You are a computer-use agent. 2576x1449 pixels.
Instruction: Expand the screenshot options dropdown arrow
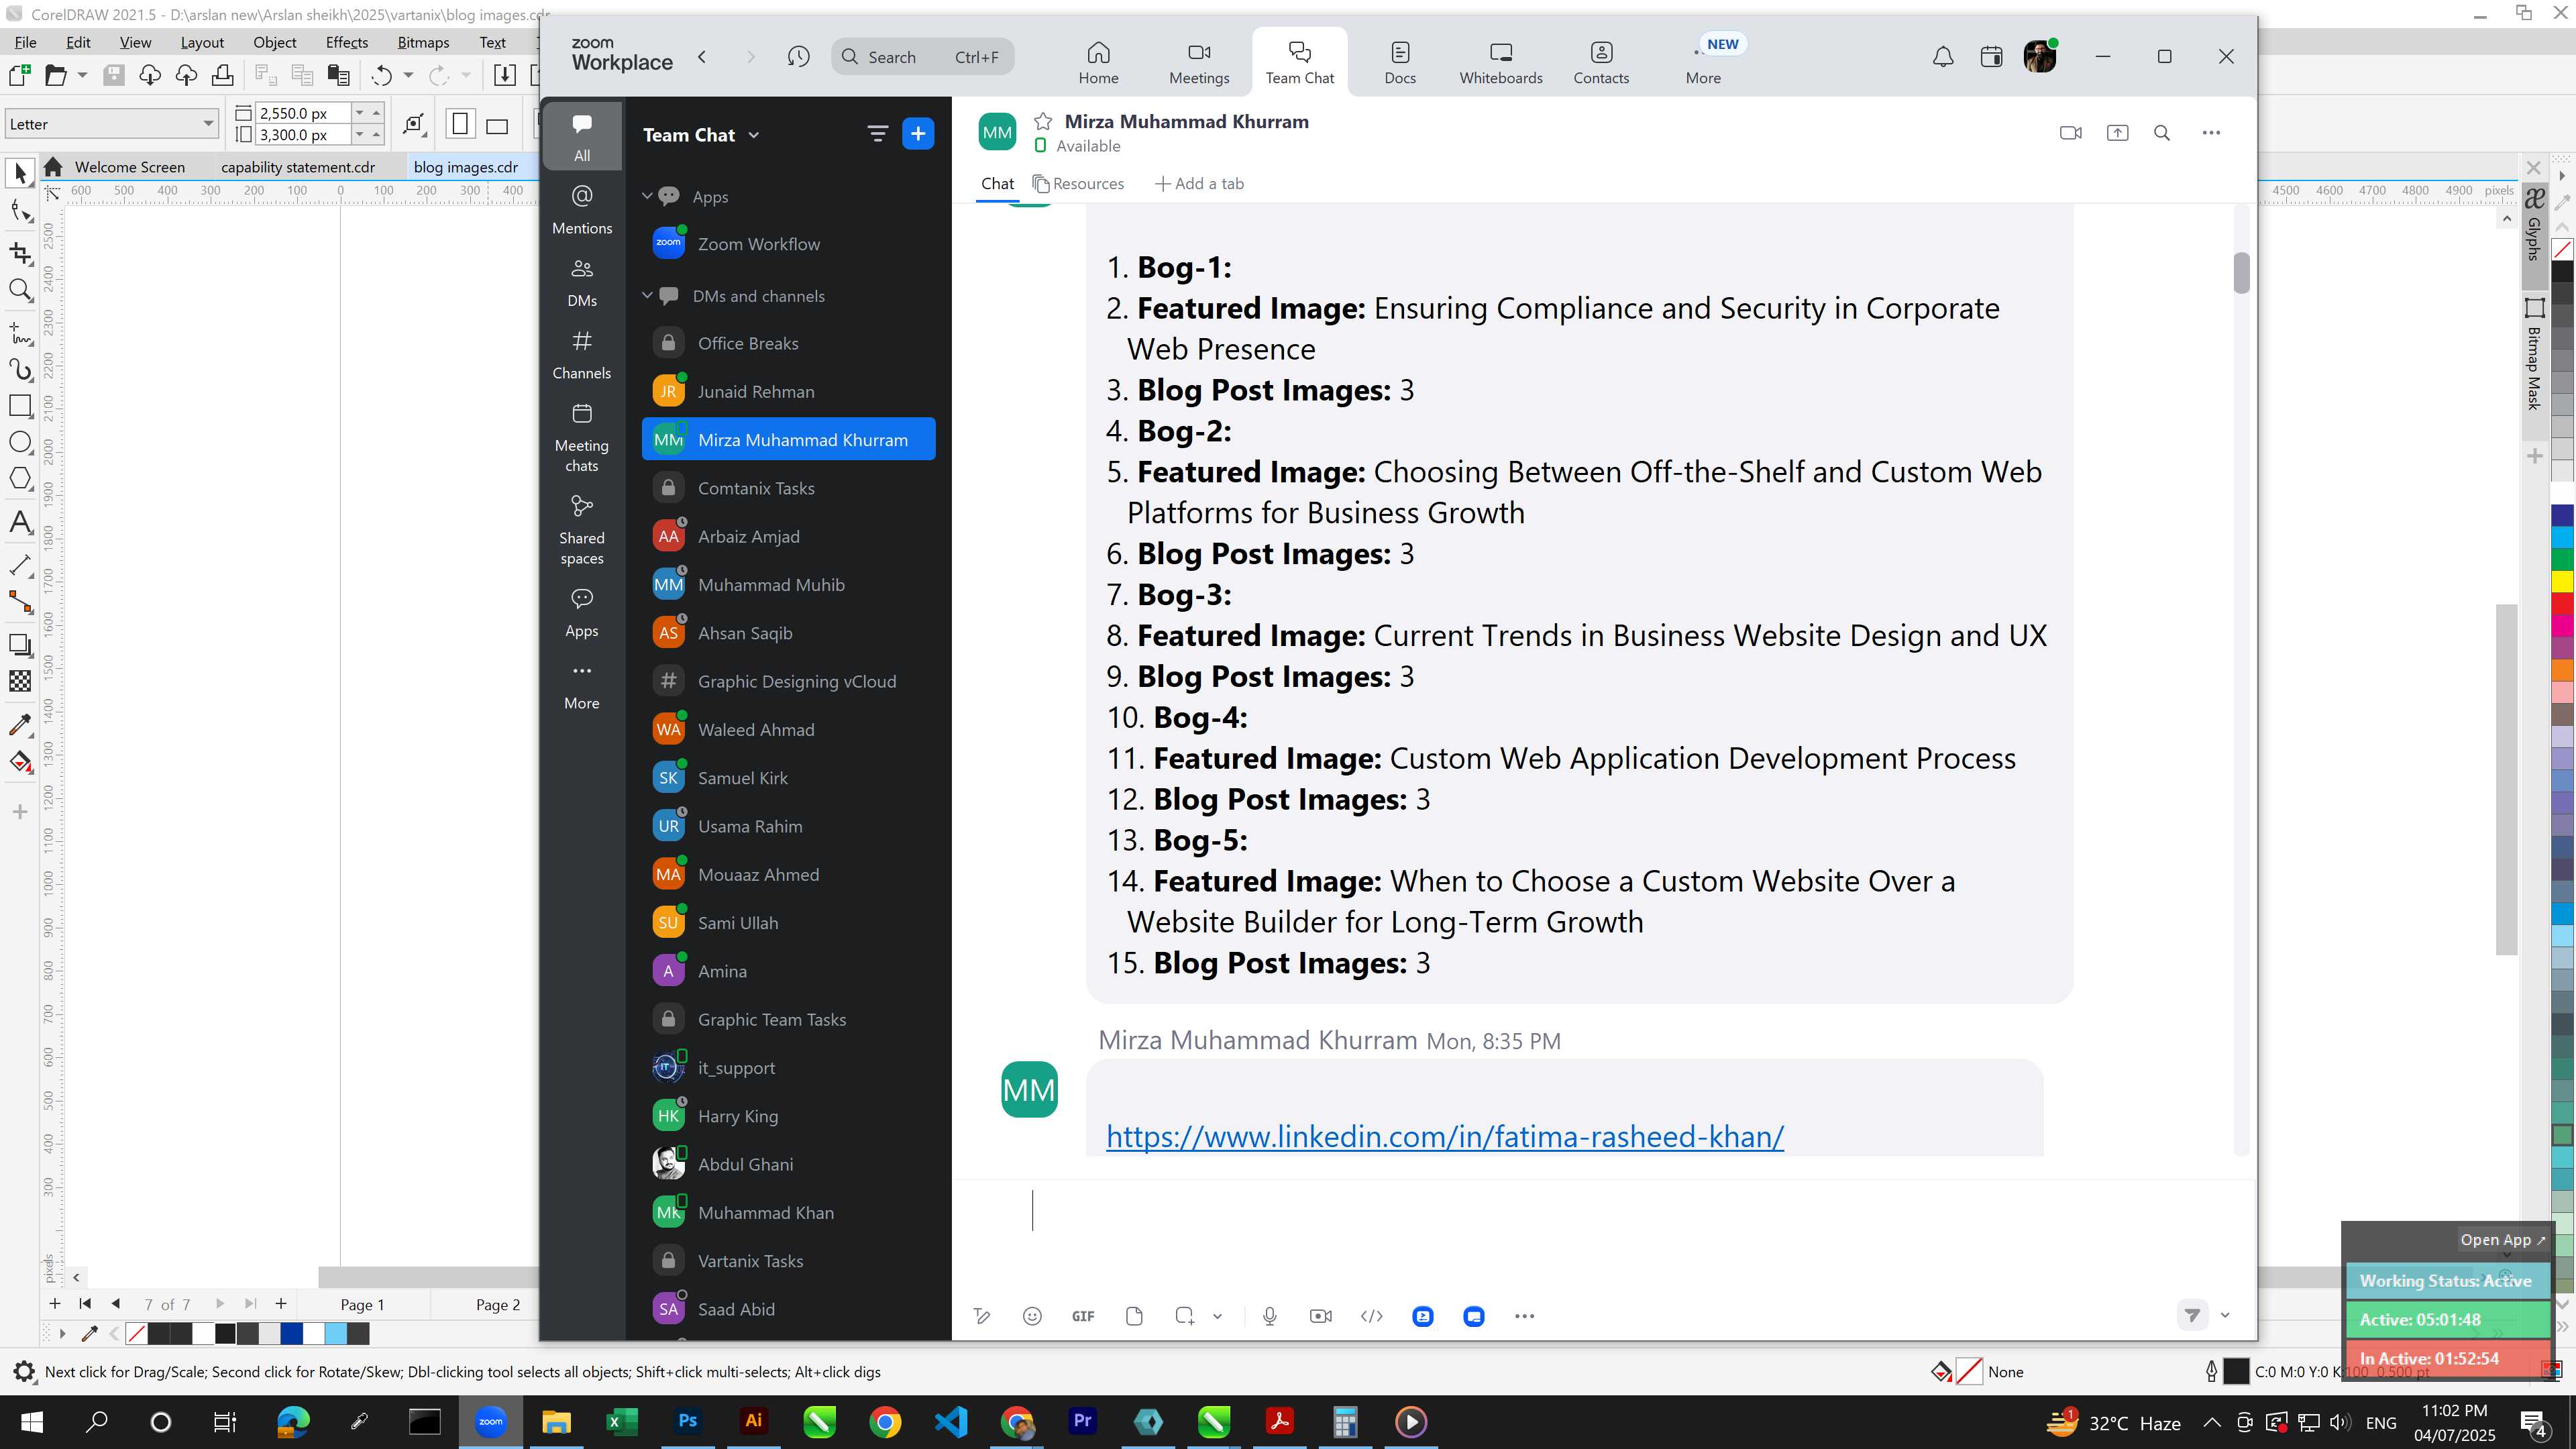1217,1316
